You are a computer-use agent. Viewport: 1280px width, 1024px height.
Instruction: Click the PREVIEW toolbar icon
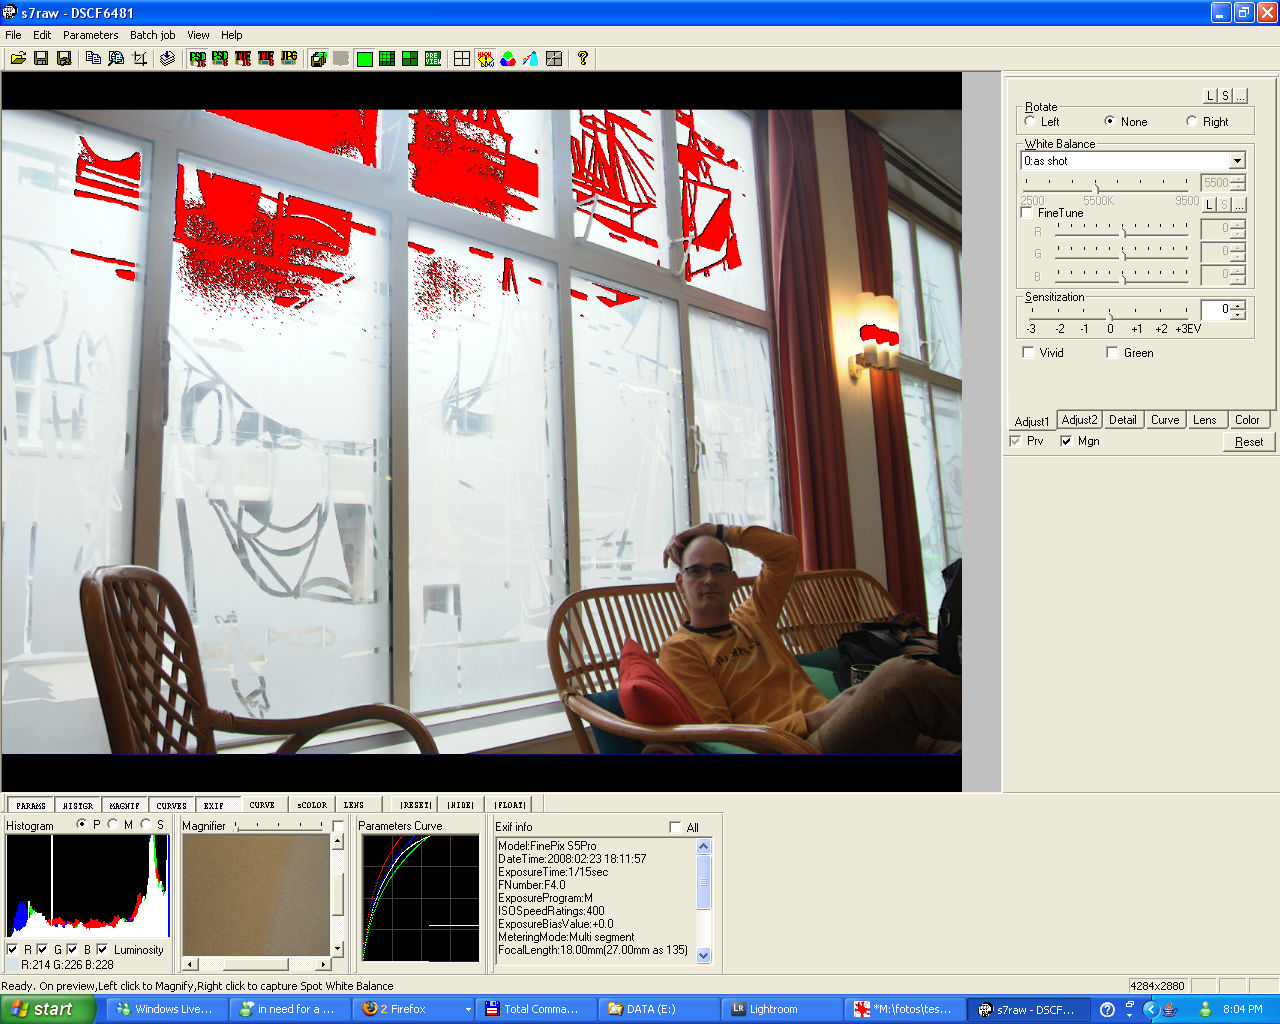[433, 59]
